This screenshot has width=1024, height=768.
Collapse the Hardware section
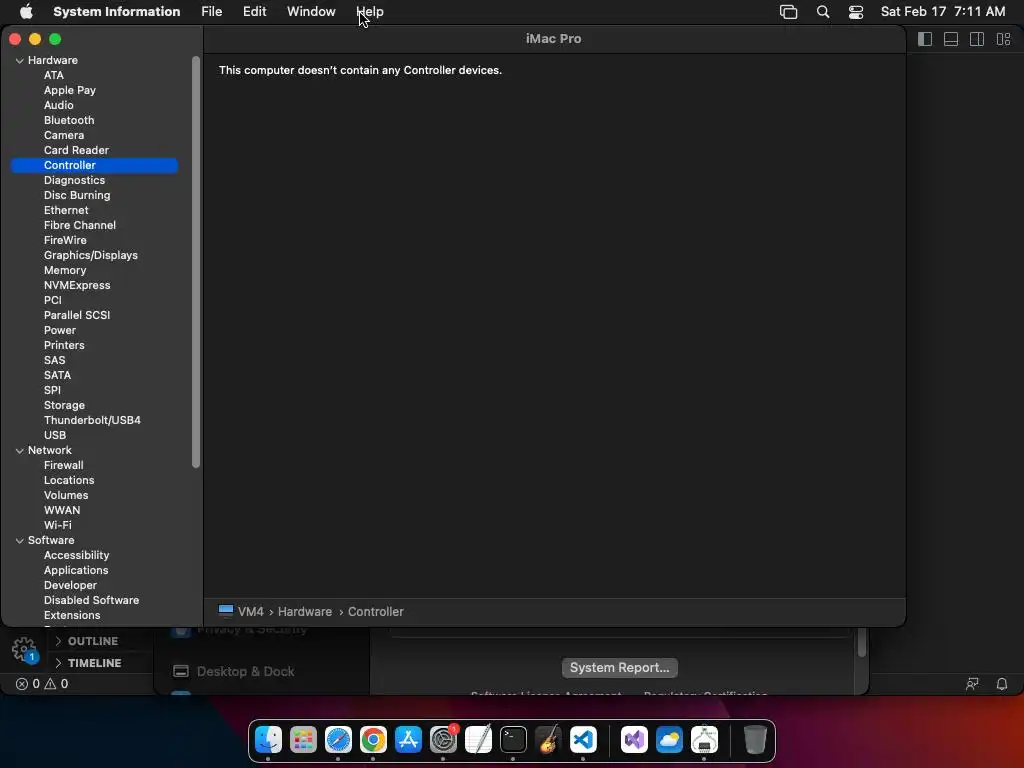coord(20,61)
